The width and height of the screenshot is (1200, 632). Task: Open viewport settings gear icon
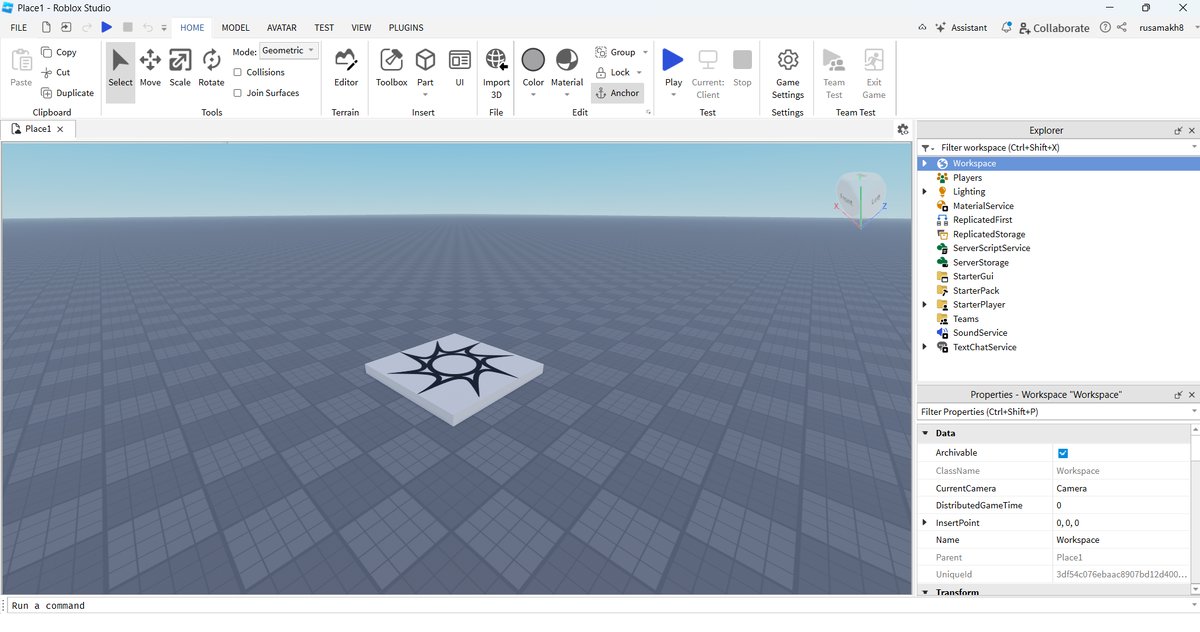pyautogui.click(x=903, y=129)
